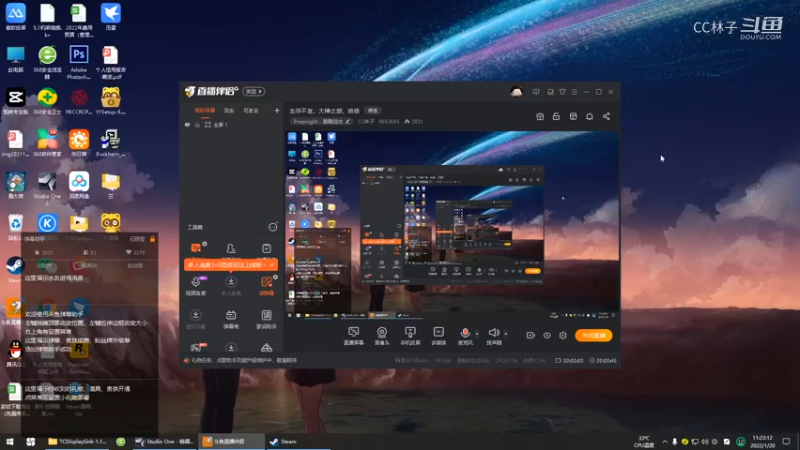Add a multimedia source (多媒体)
The image size is (800, 450).
438,336
